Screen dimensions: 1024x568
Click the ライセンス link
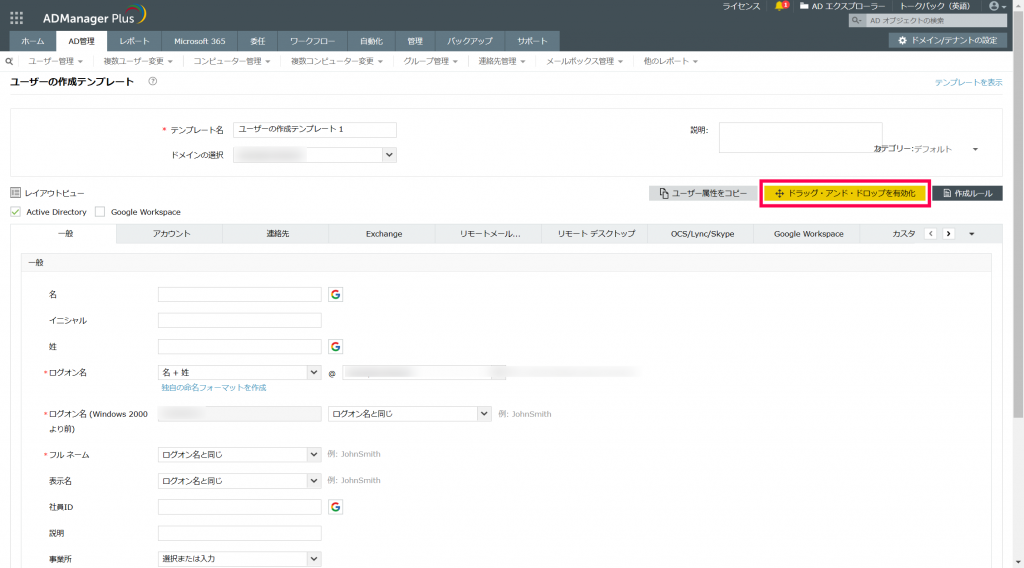pyautogui.click(x=741, y=6)
